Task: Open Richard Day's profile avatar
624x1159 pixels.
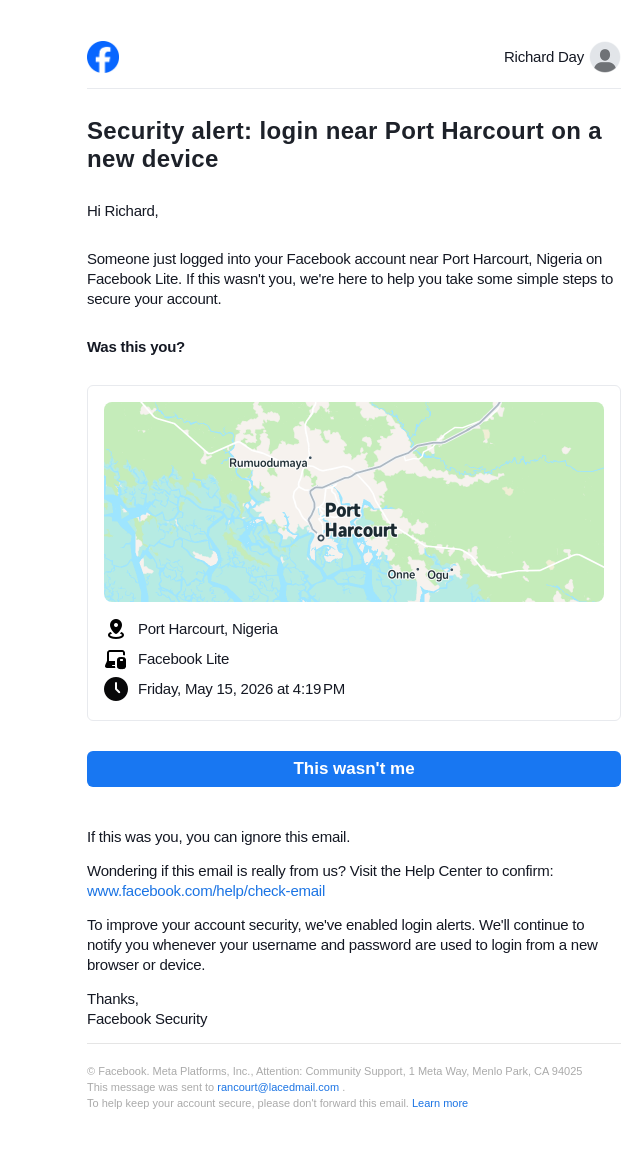Action: (x=605, y=57)
